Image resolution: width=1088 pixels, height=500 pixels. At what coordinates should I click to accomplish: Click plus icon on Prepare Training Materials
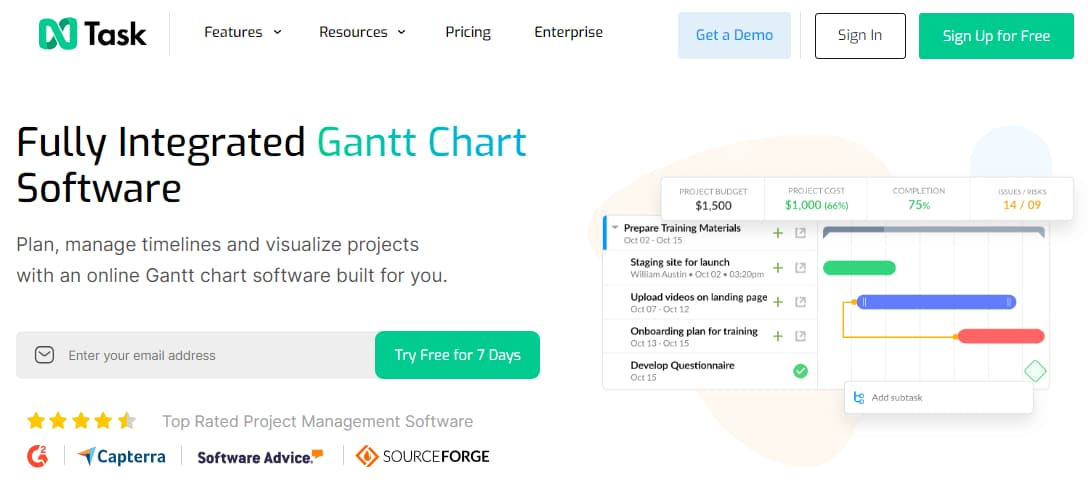(x=778, y=233)
